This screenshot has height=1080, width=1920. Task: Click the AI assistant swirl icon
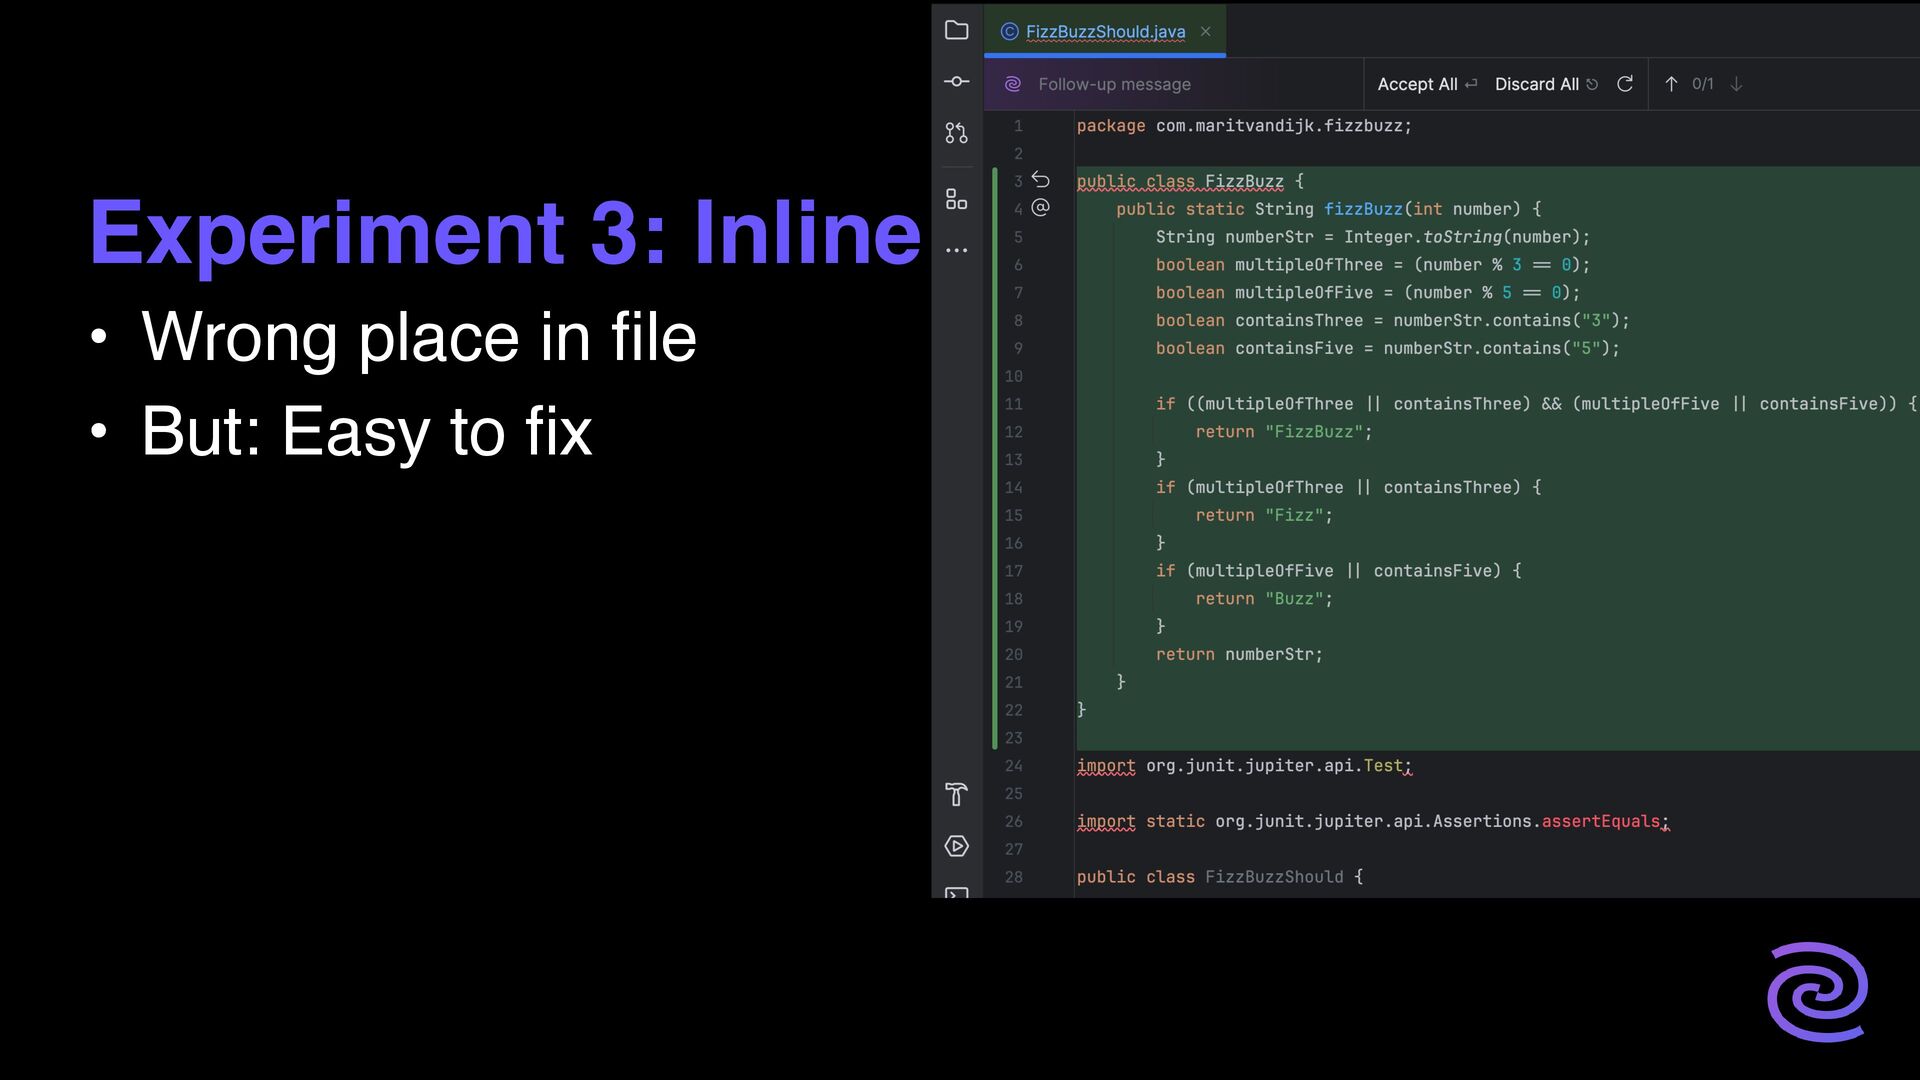(1012, 84)
